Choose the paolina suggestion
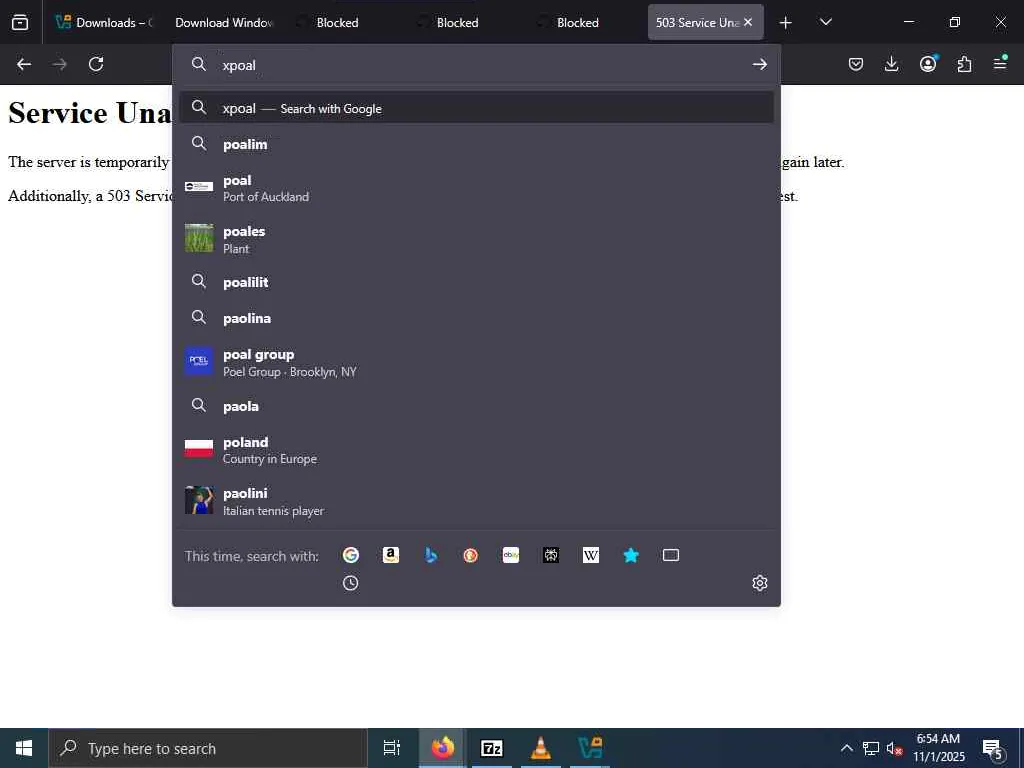1024x768 pixels. pos(477,318)
